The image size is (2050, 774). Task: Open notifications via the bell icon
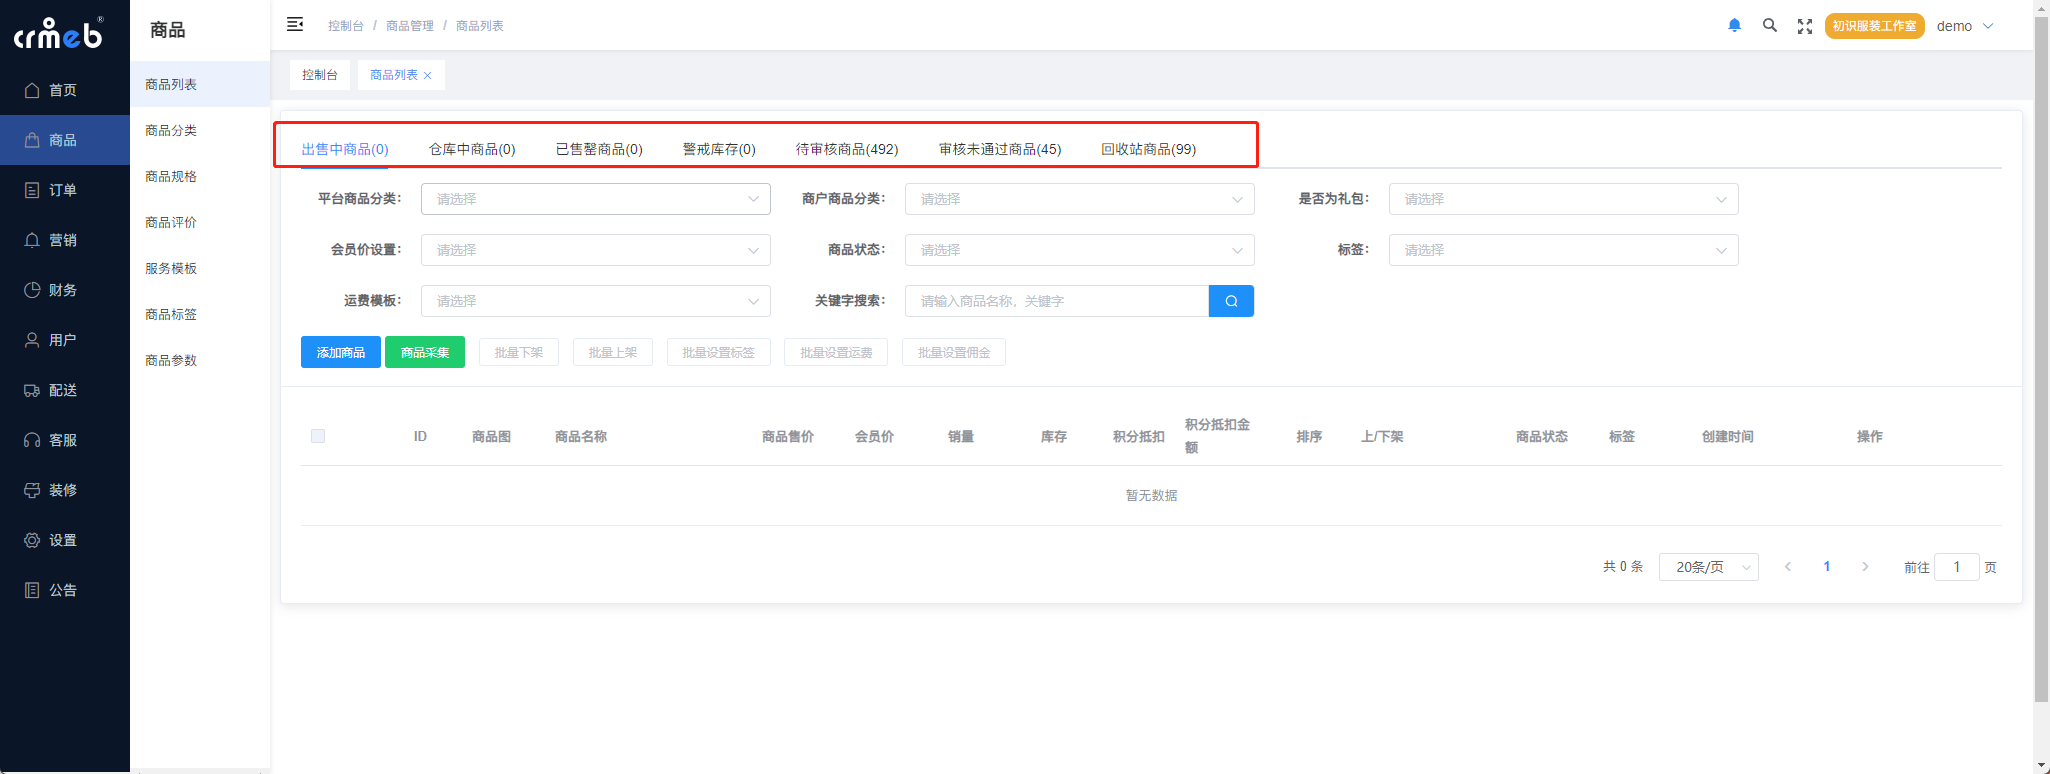1734,26
